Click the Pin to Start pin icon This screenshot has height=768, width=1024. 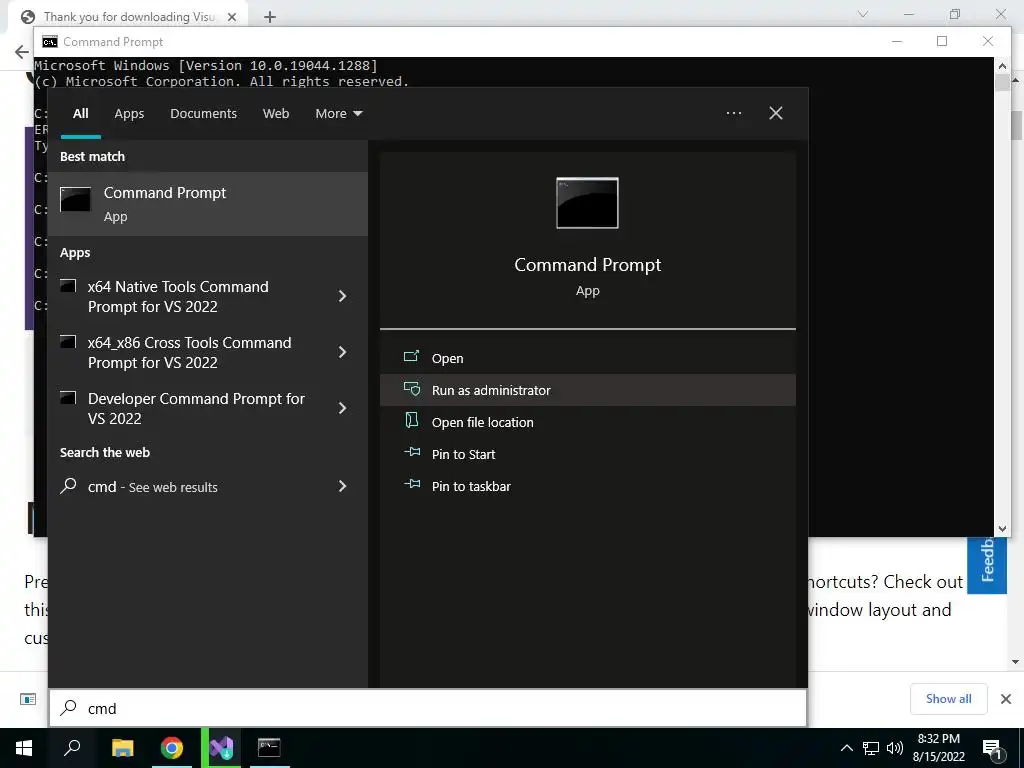pyautogui.click(x=411, y=452)
